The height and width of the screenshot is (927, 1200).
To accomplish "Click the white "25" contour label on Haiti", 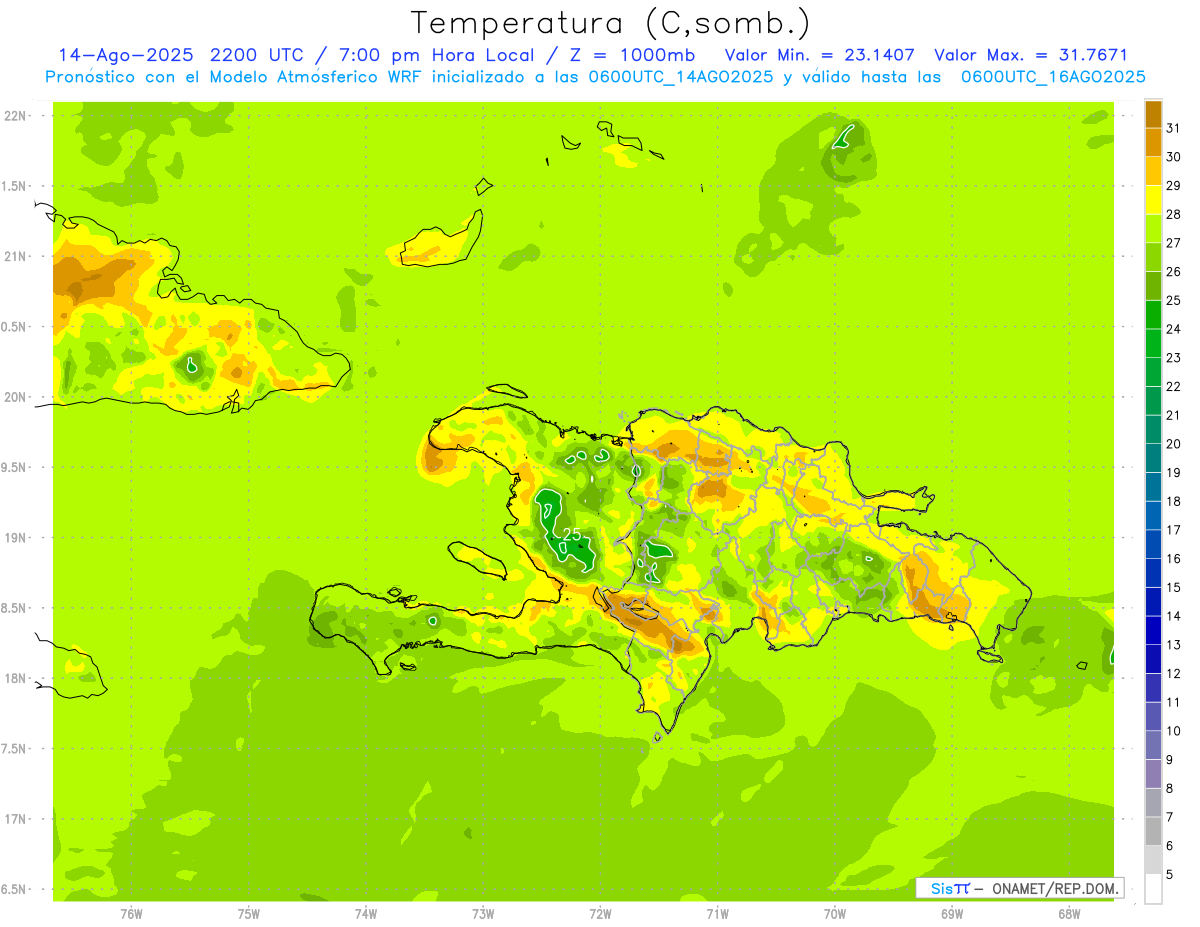I will coord(572,535).
